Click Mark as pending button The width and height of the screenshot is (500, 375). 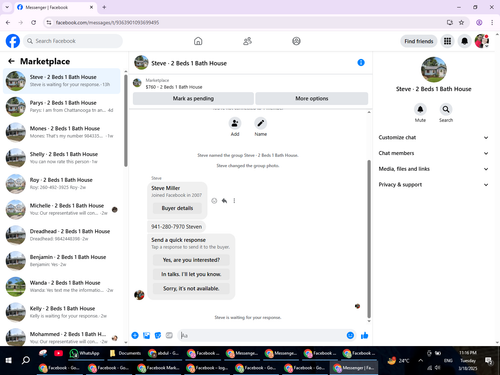tap(193, 98)
